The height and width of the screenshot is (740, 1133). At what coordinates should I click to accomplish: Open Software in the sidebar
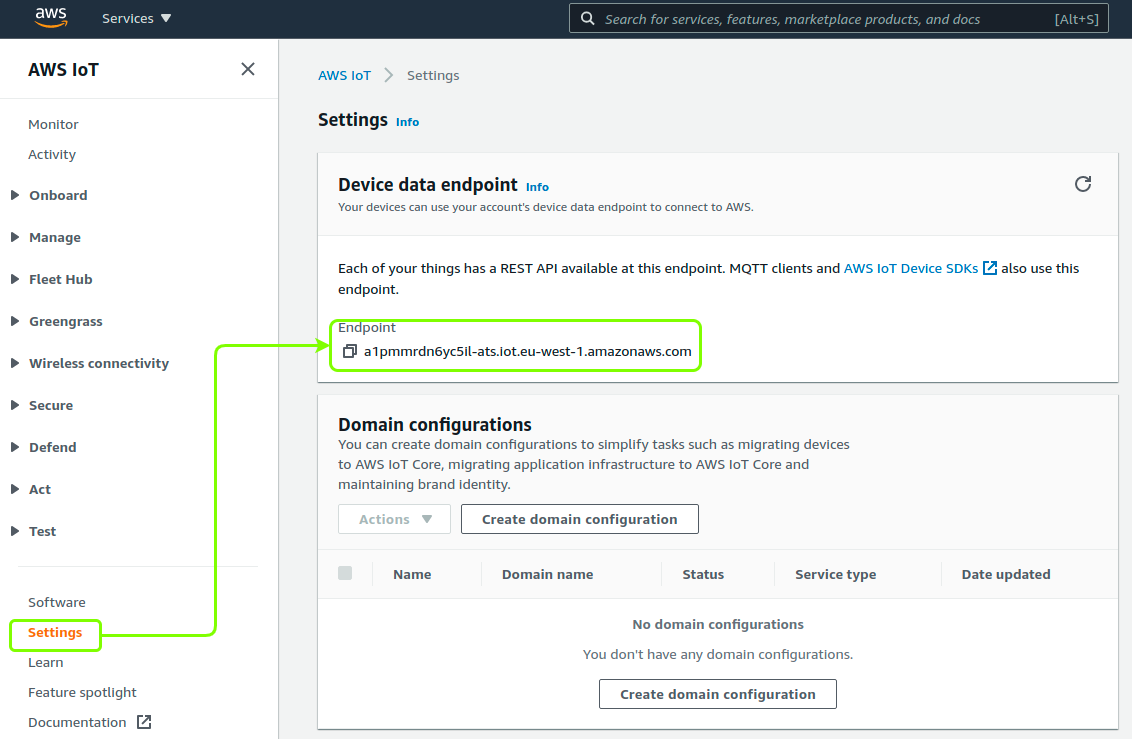pyautogui.click(x=56, y=602)
